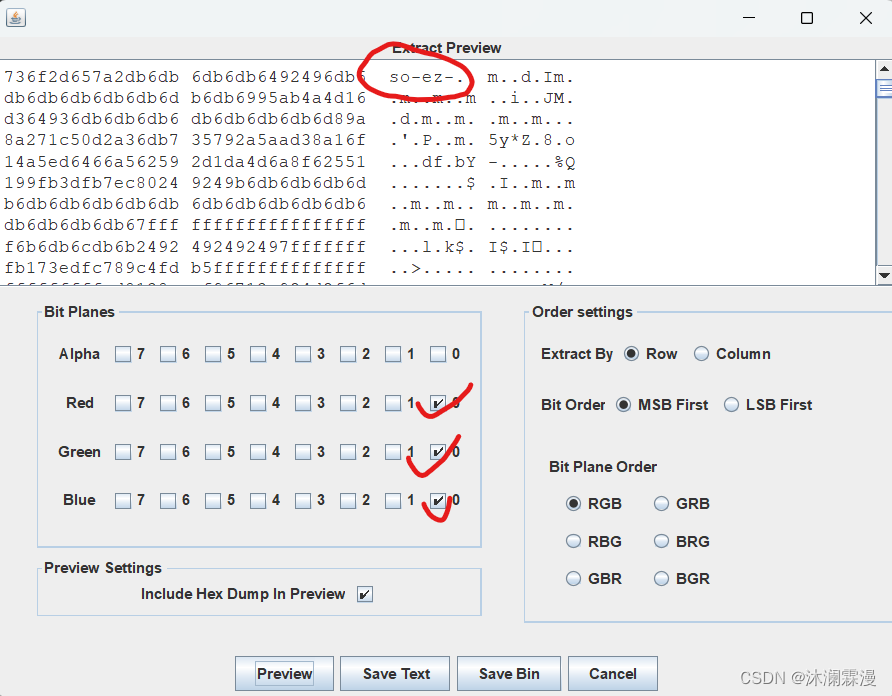Set bit plane order to BGR

point(661,579)
